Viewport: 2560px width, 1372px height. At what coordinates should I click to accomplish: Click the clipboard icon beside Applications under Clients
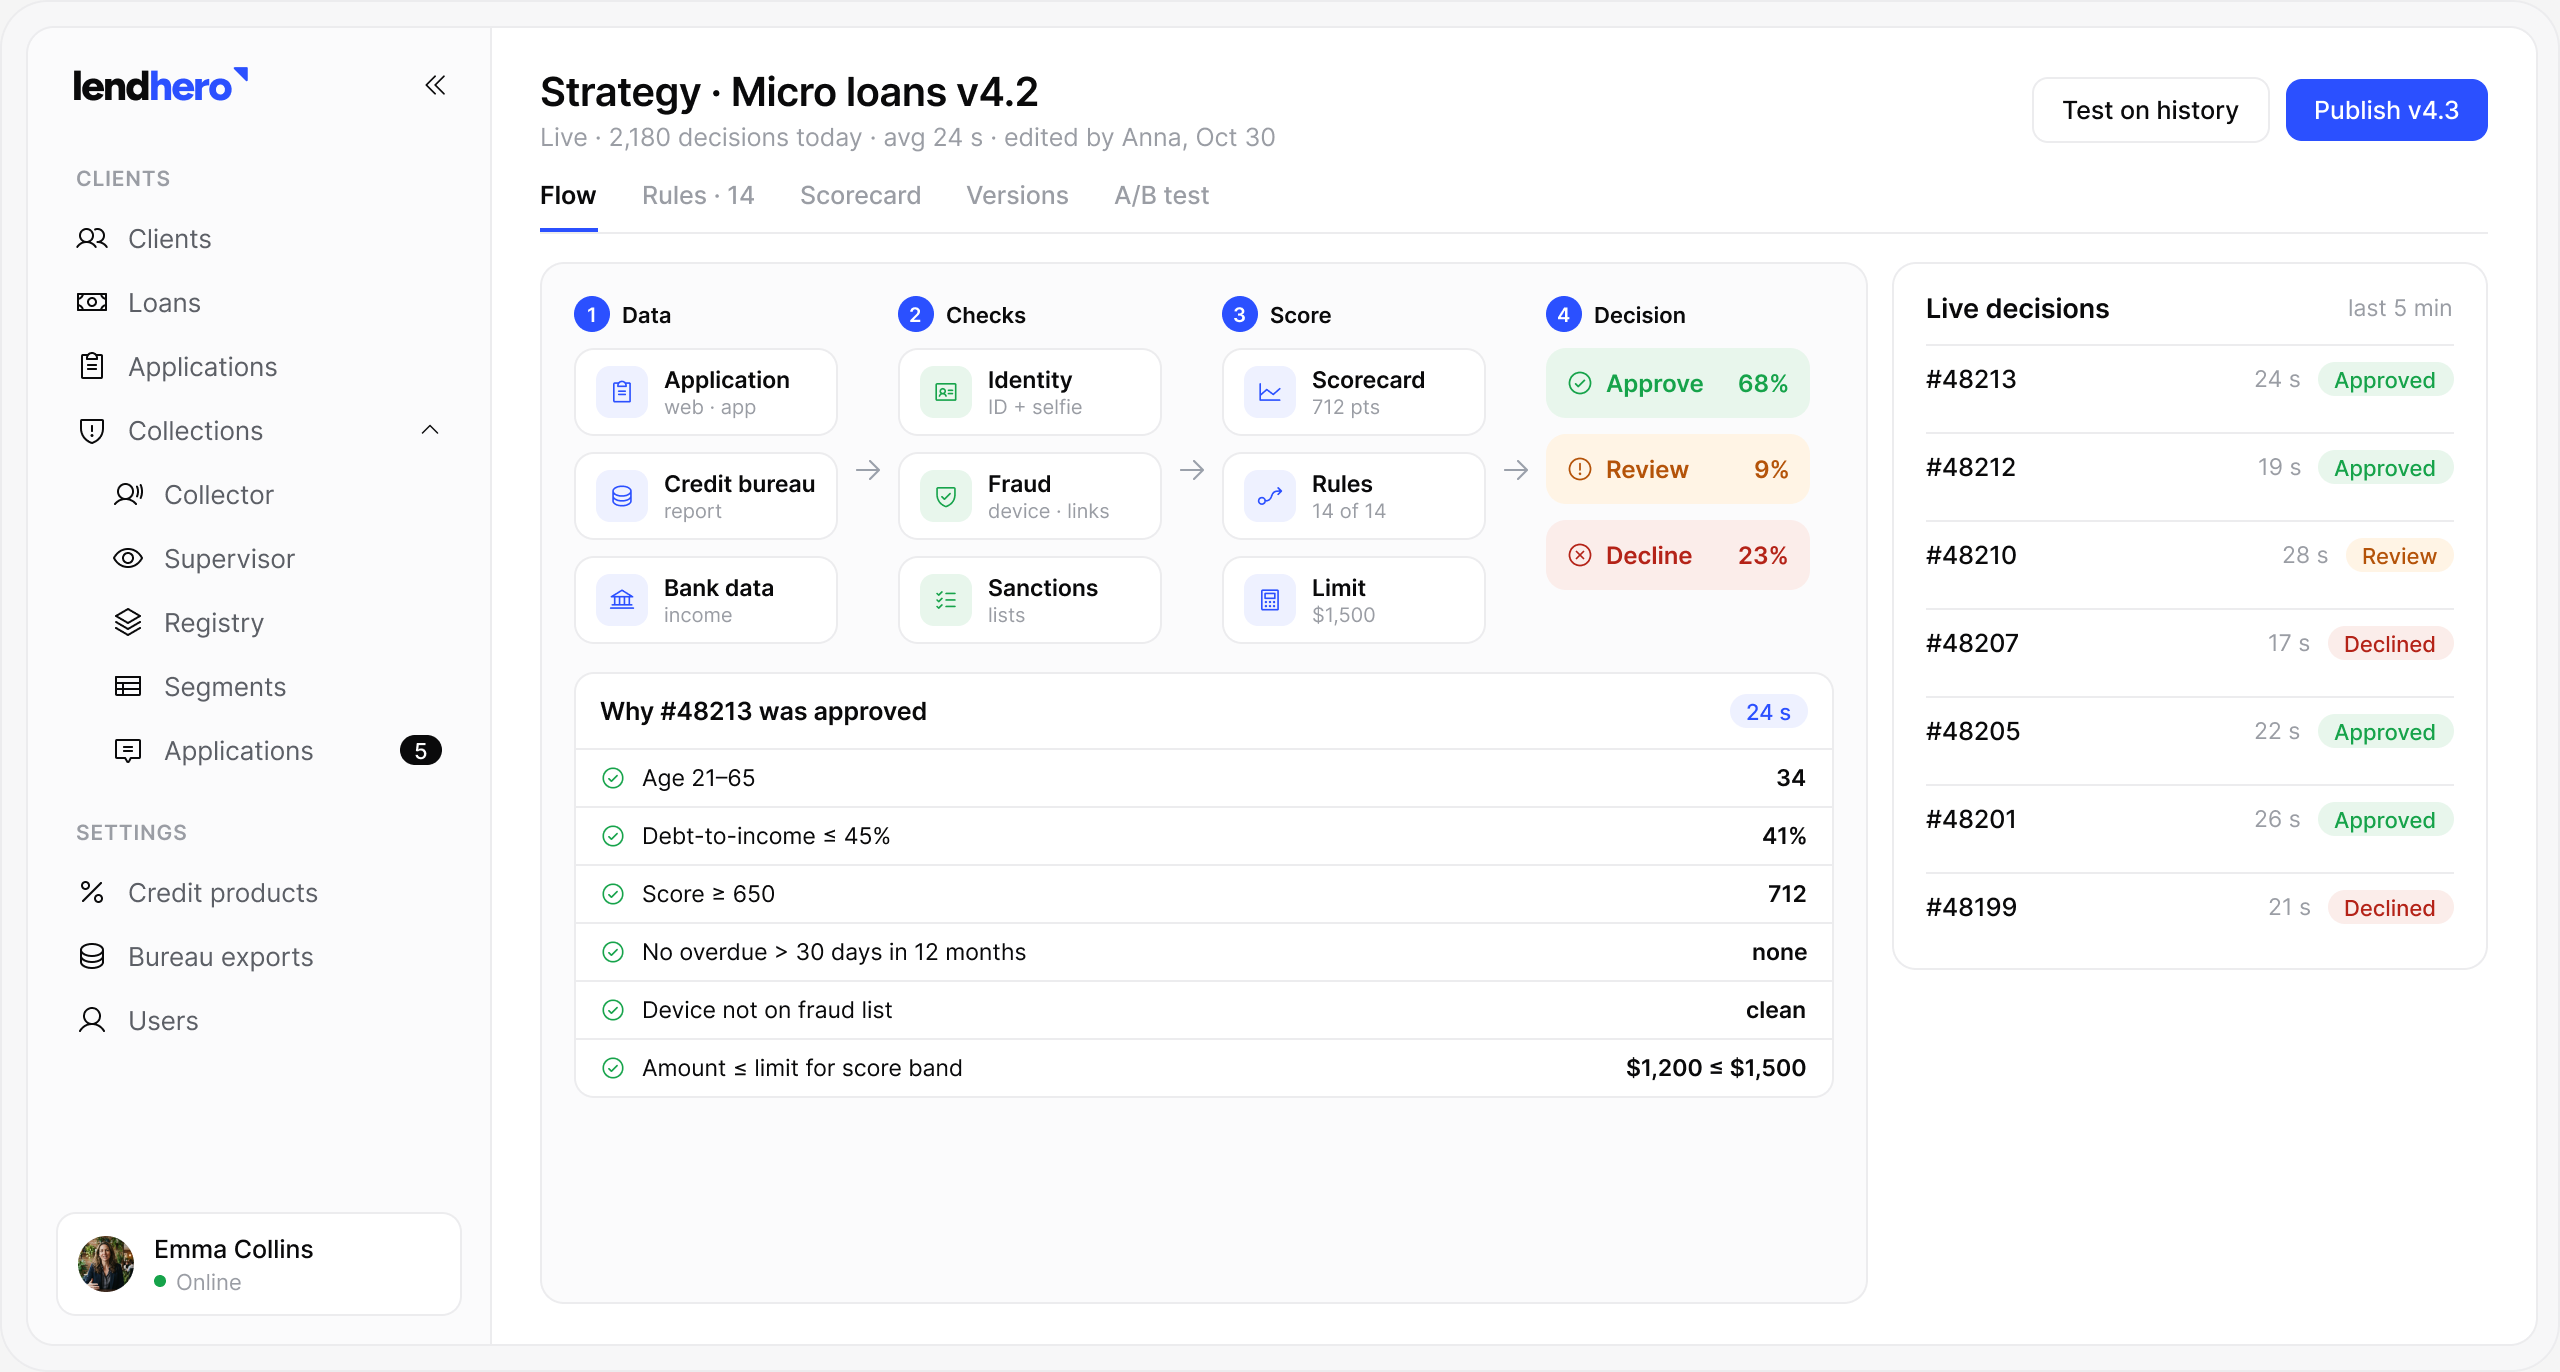point(92,367)
